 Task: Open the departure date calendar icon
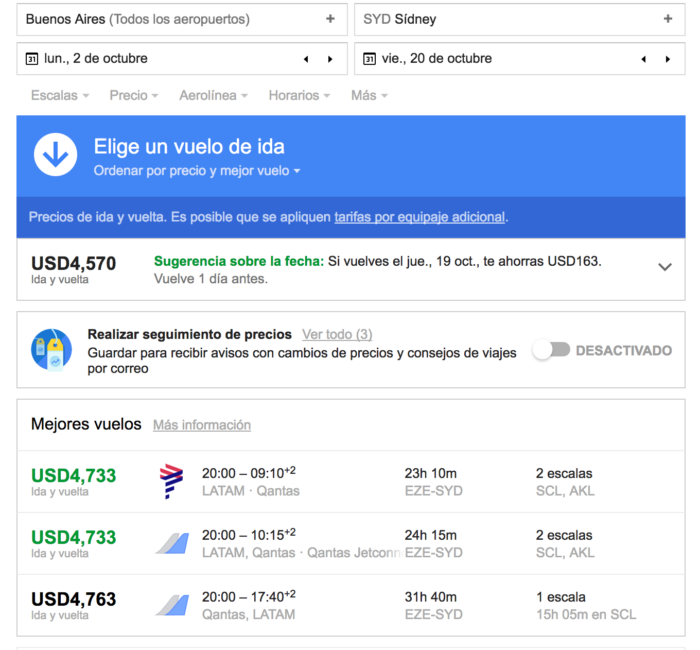32,59
